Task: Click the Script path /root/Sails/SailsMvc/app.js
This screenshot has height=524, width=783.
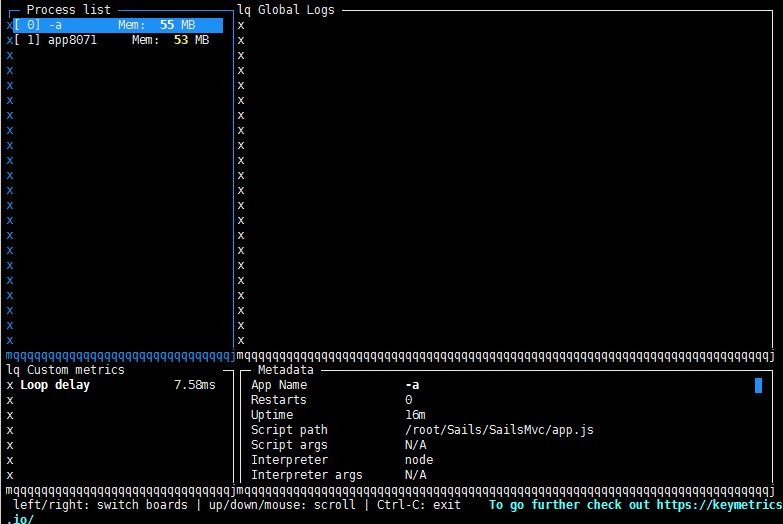Action: coord(499,430)
